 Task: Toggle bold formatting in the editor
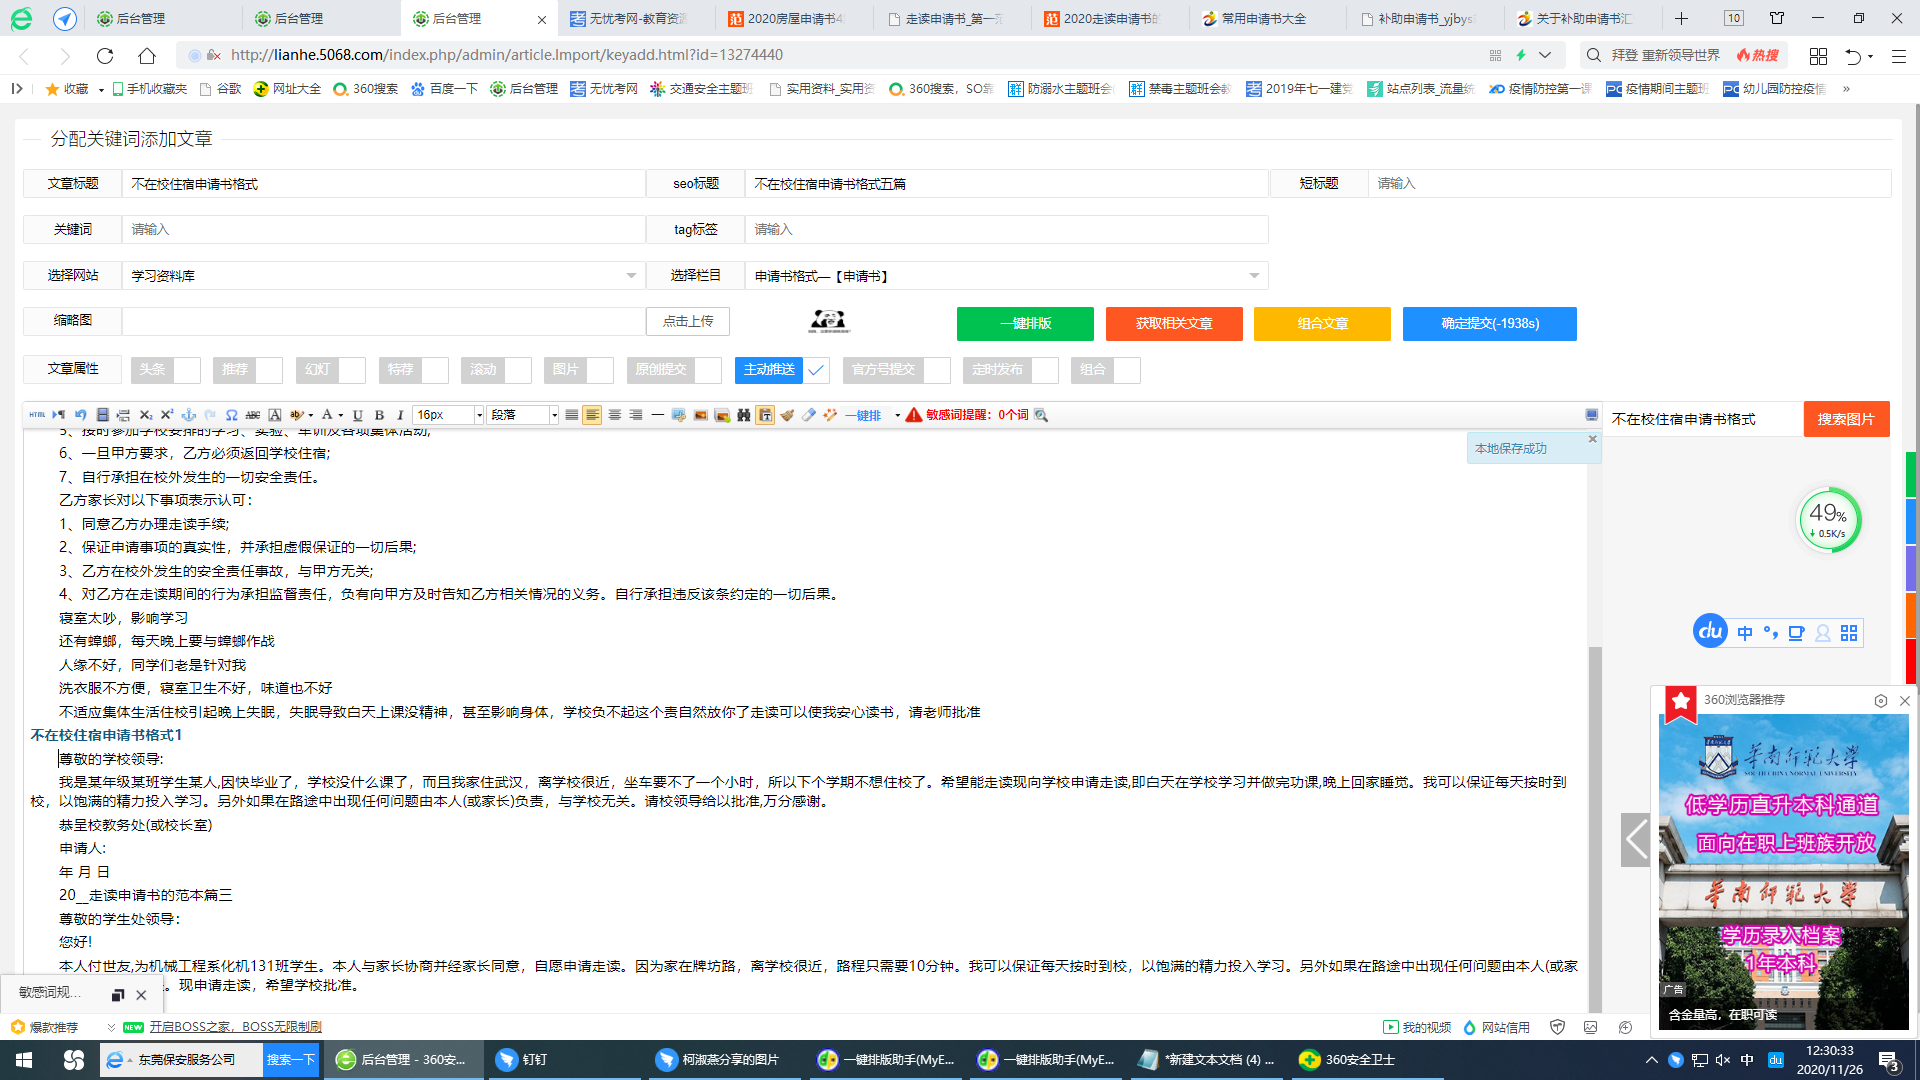(379, 414)
